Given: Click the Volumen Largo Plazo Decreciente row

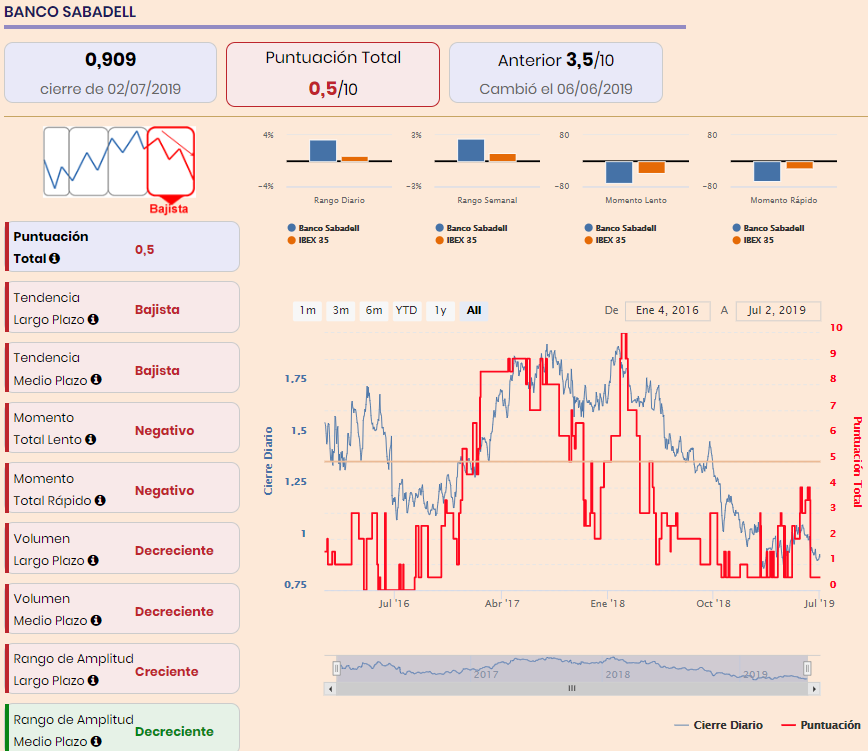Looking at the screenshot, I should coord(122,548).
